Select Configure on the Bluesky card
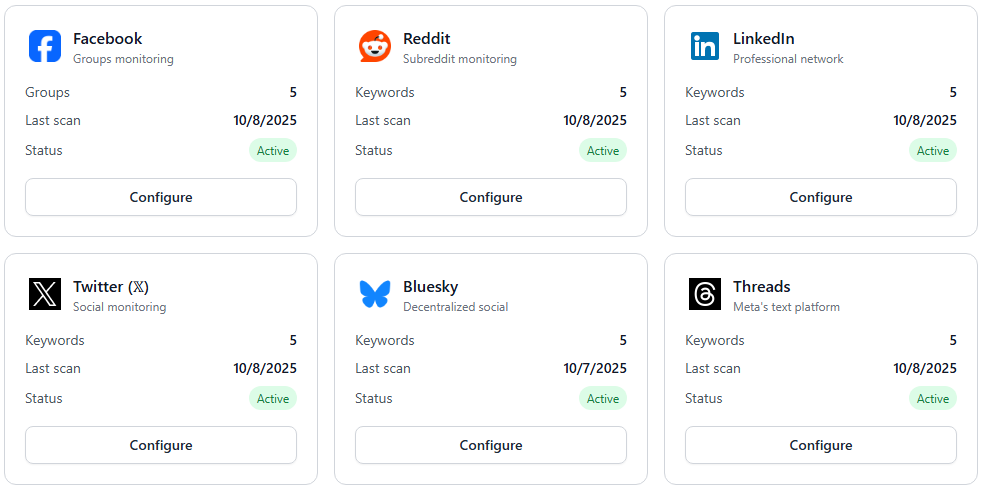Screen dimensions: 982x490 [x=491, y=445]
